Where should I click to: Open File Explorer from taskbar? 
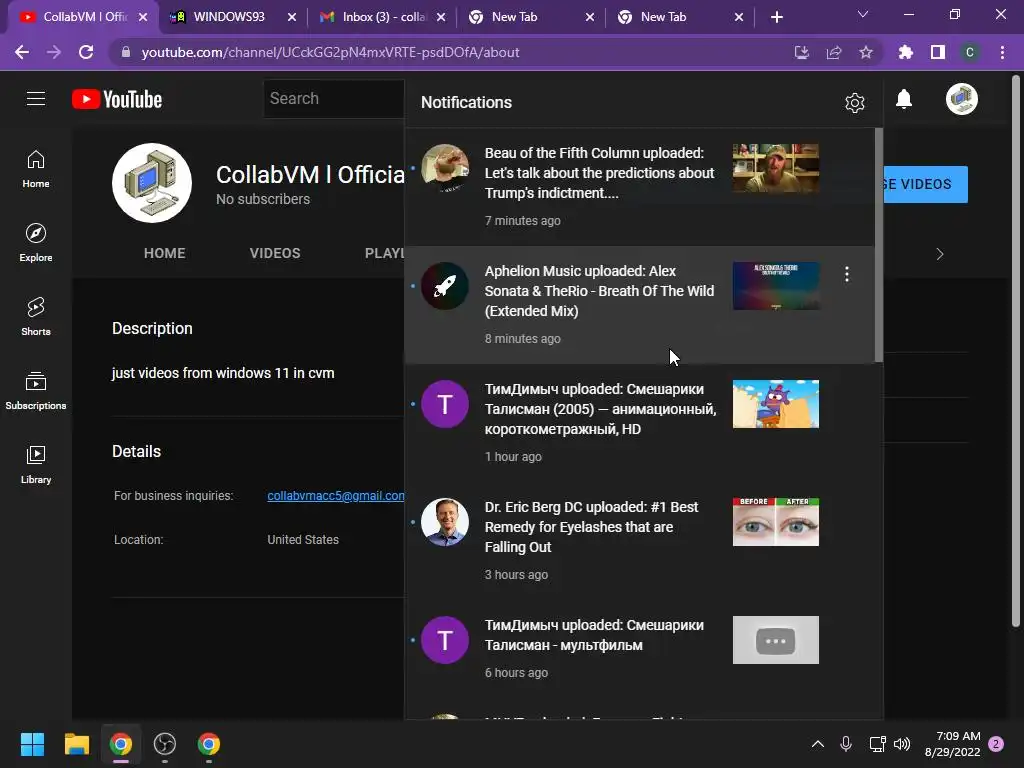[76, 744]
